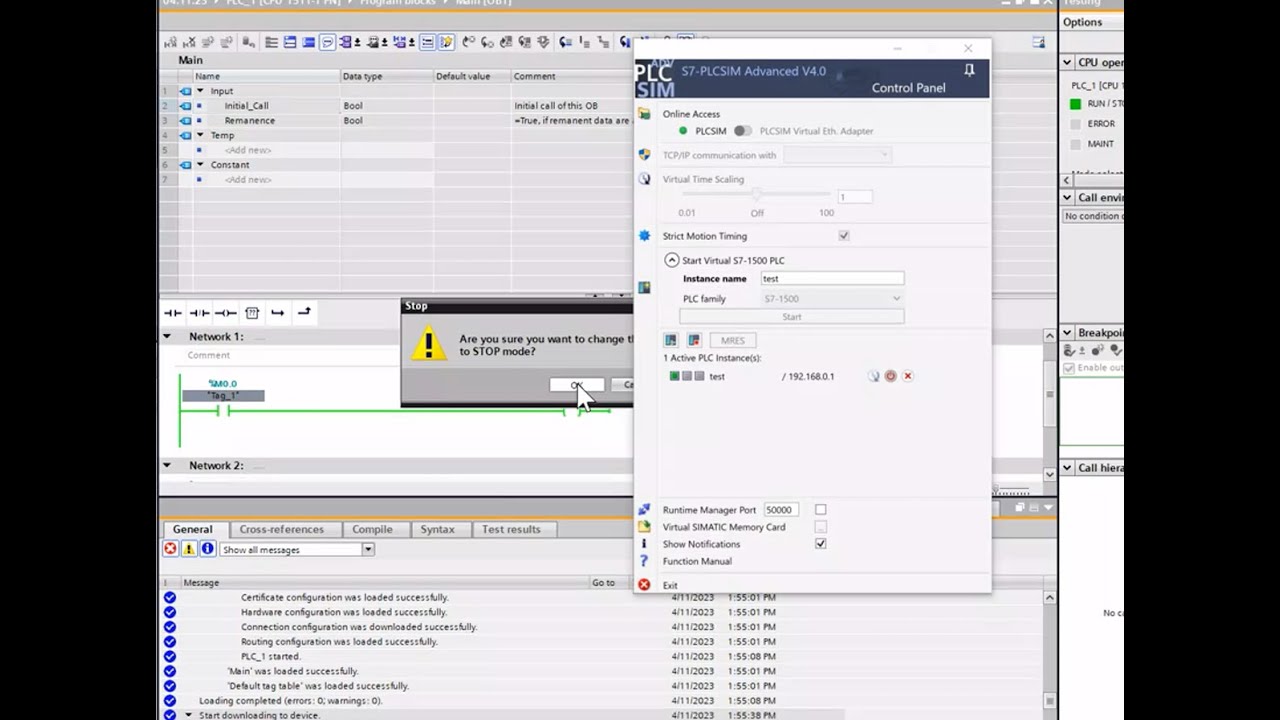Collapse the Input group in Main interface

coord(200,91)
